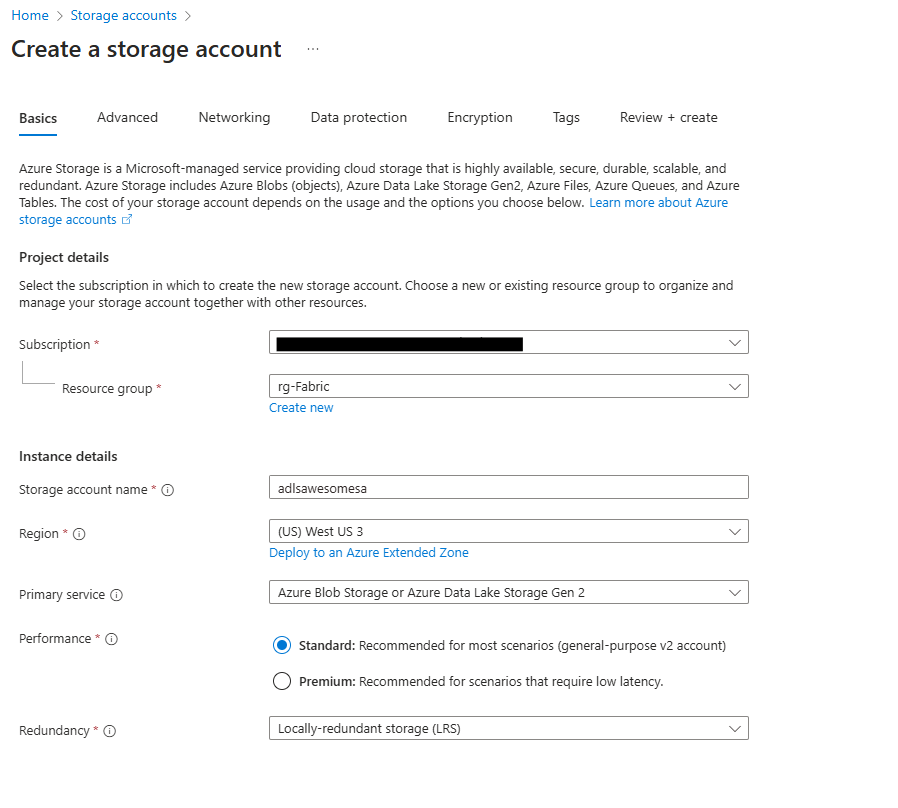Click the 'Resource group' field label
The image size is (898, 808).
point(107,389)
